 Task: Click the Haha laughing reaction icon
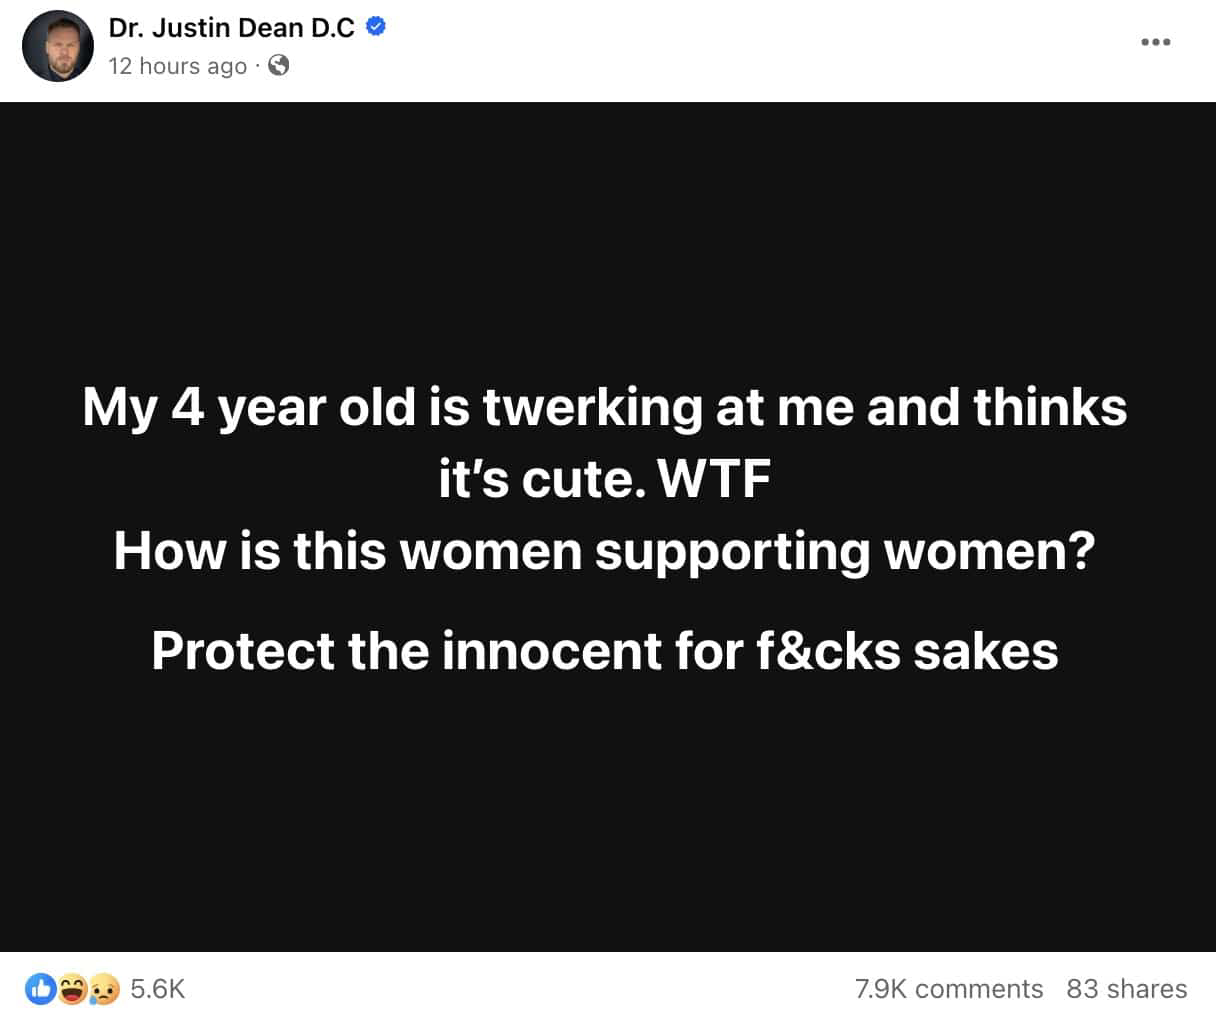(x=73, y=989)
